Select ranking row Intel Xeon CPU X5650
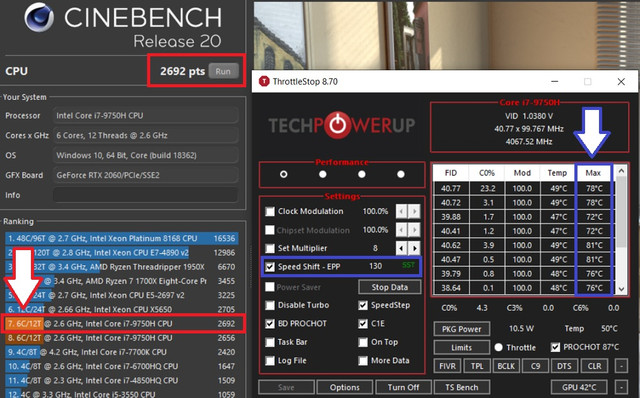 [x=122, y=309]
